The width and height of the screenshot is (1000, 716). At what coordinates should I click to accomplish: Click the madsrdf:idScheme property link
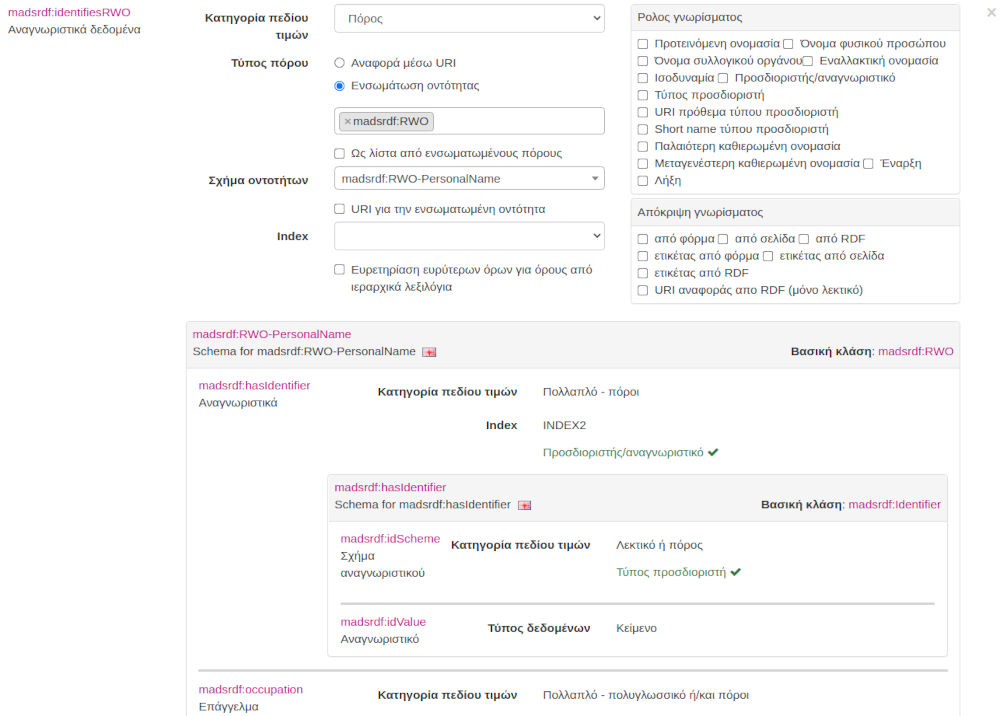click(x=390, y=539)
